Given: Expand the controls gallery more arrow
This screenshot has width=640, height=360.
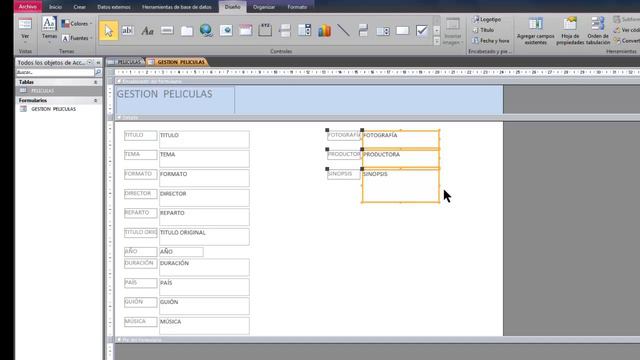Looking at the screenshot, I should click(437, 41).
